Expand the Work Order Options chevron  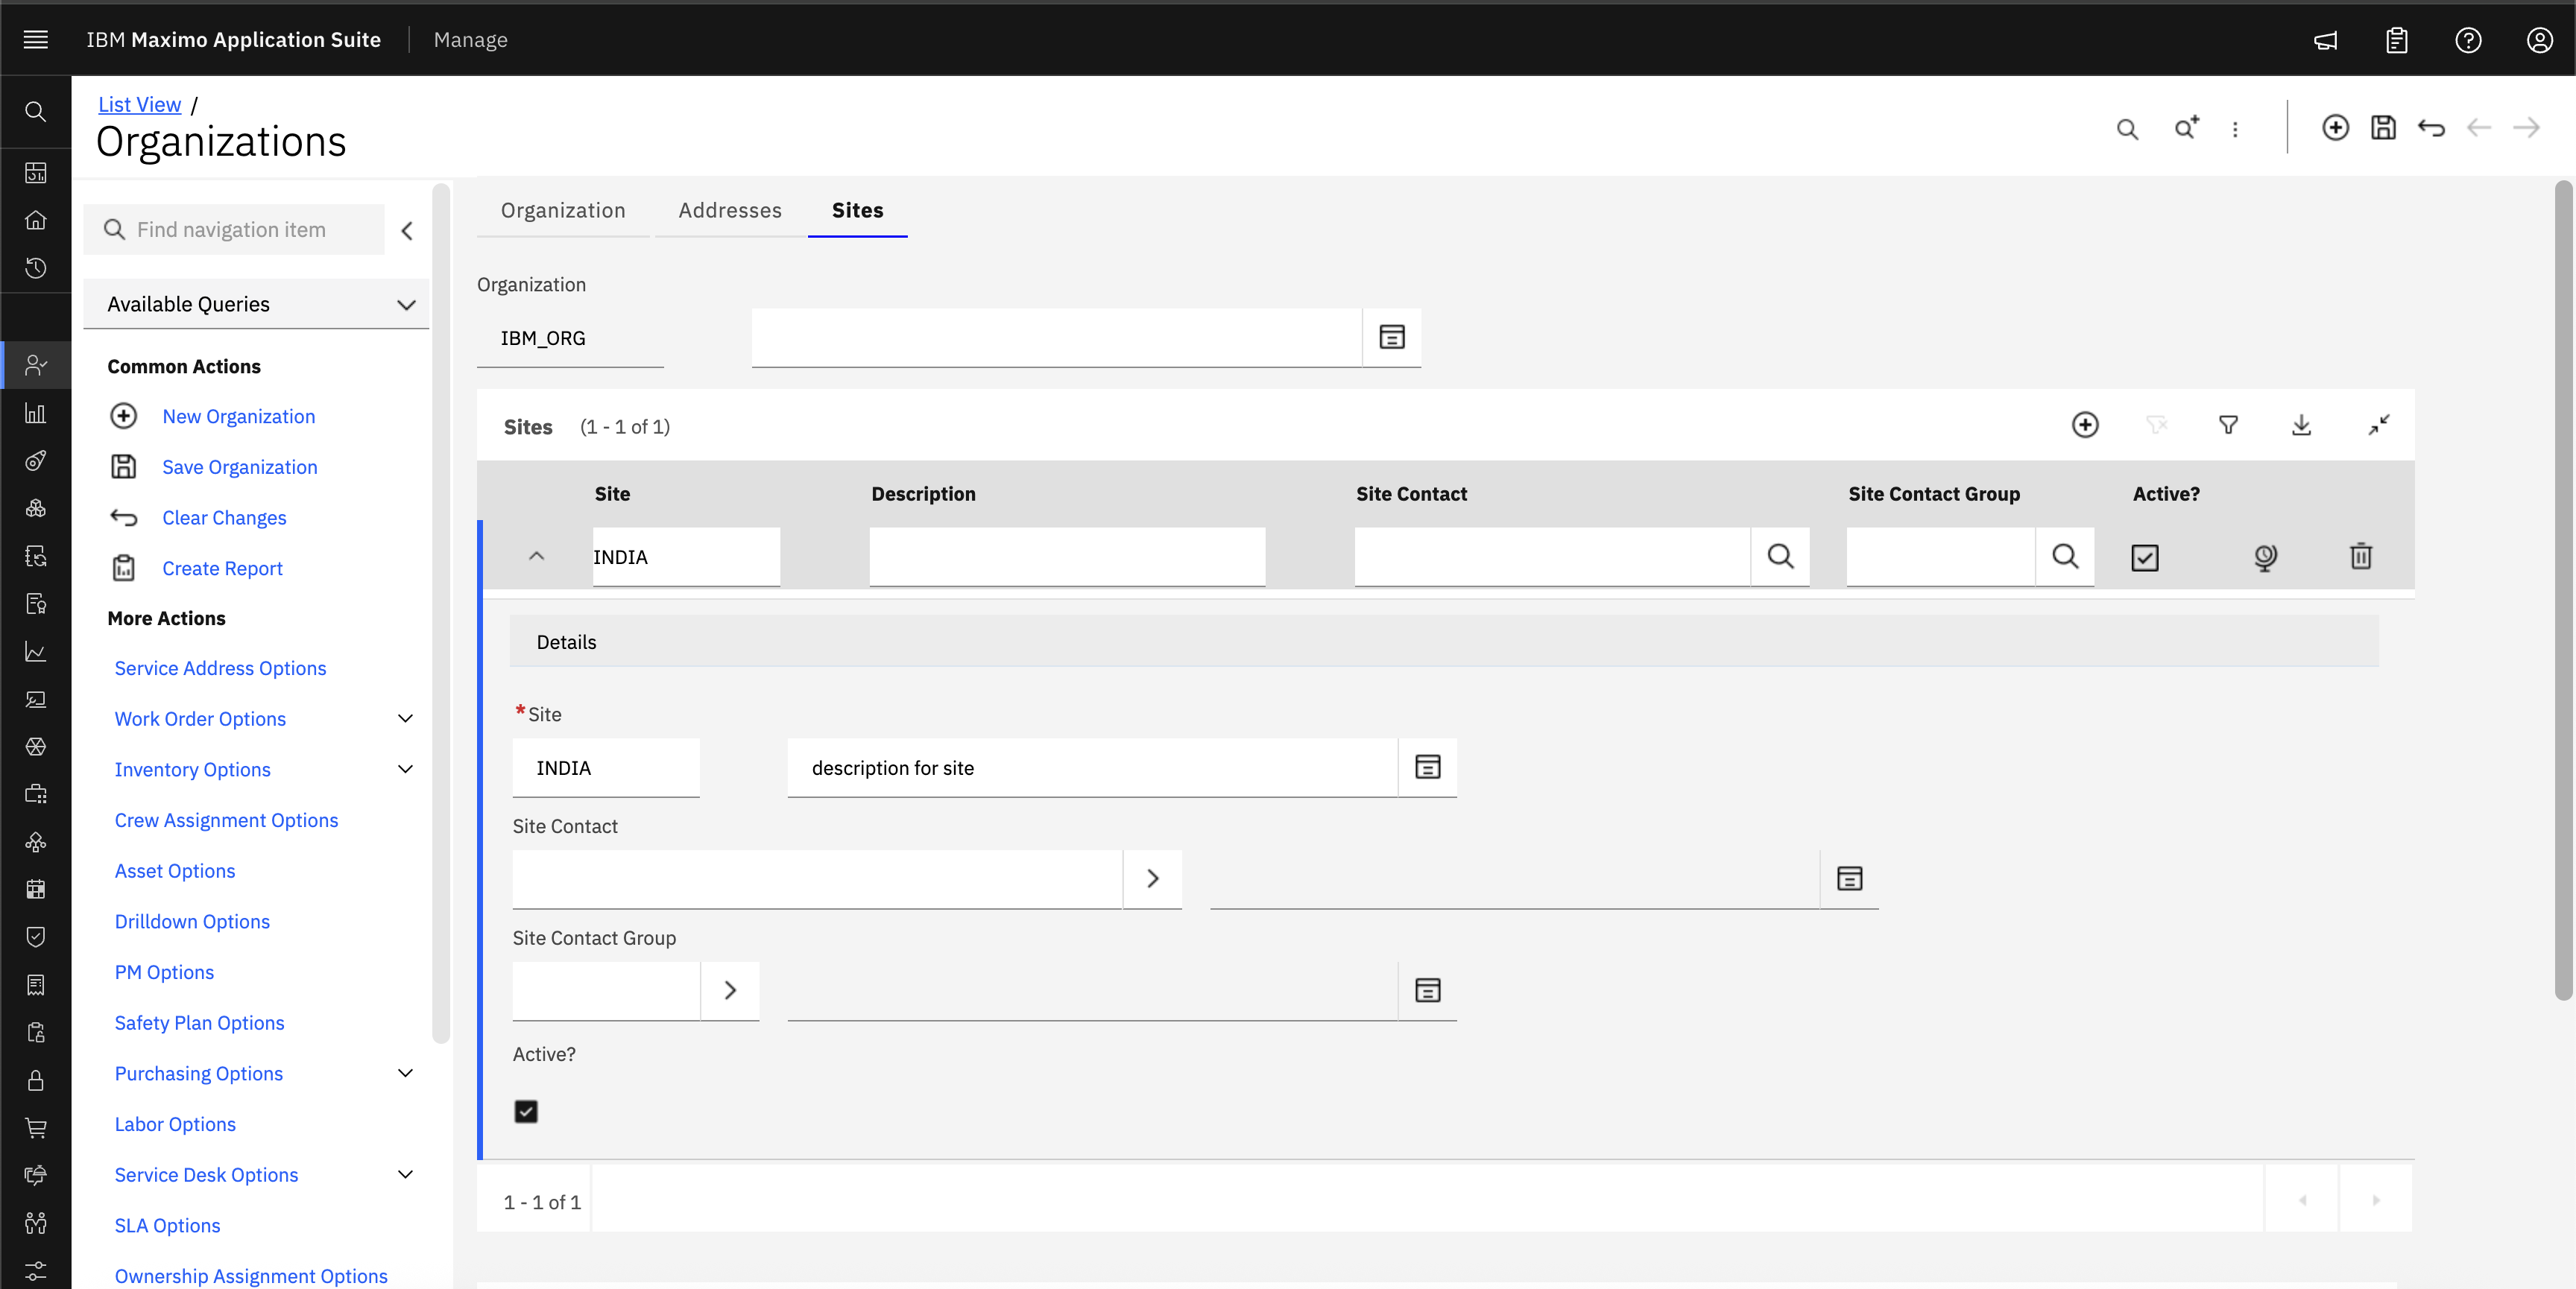click(406, 718)
